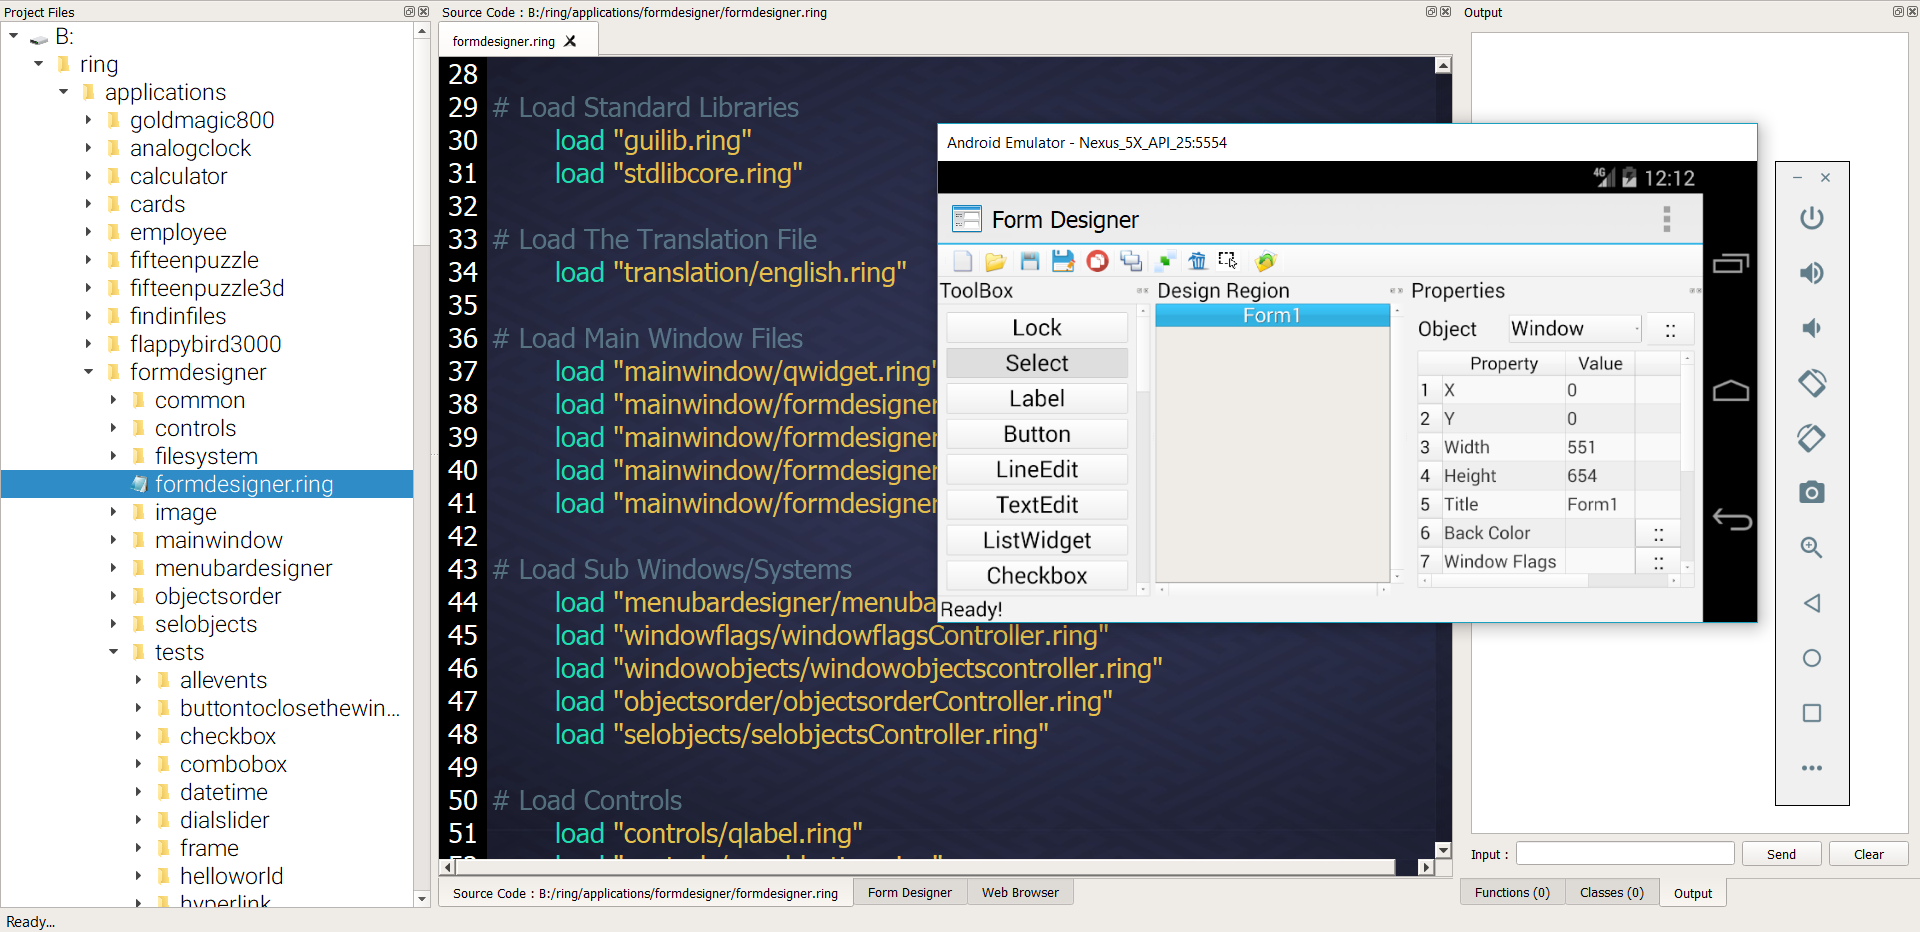Screen dimensions: 1920x932
Task: Expand the mainwindow folder in tree
Action: pos(113,540)
